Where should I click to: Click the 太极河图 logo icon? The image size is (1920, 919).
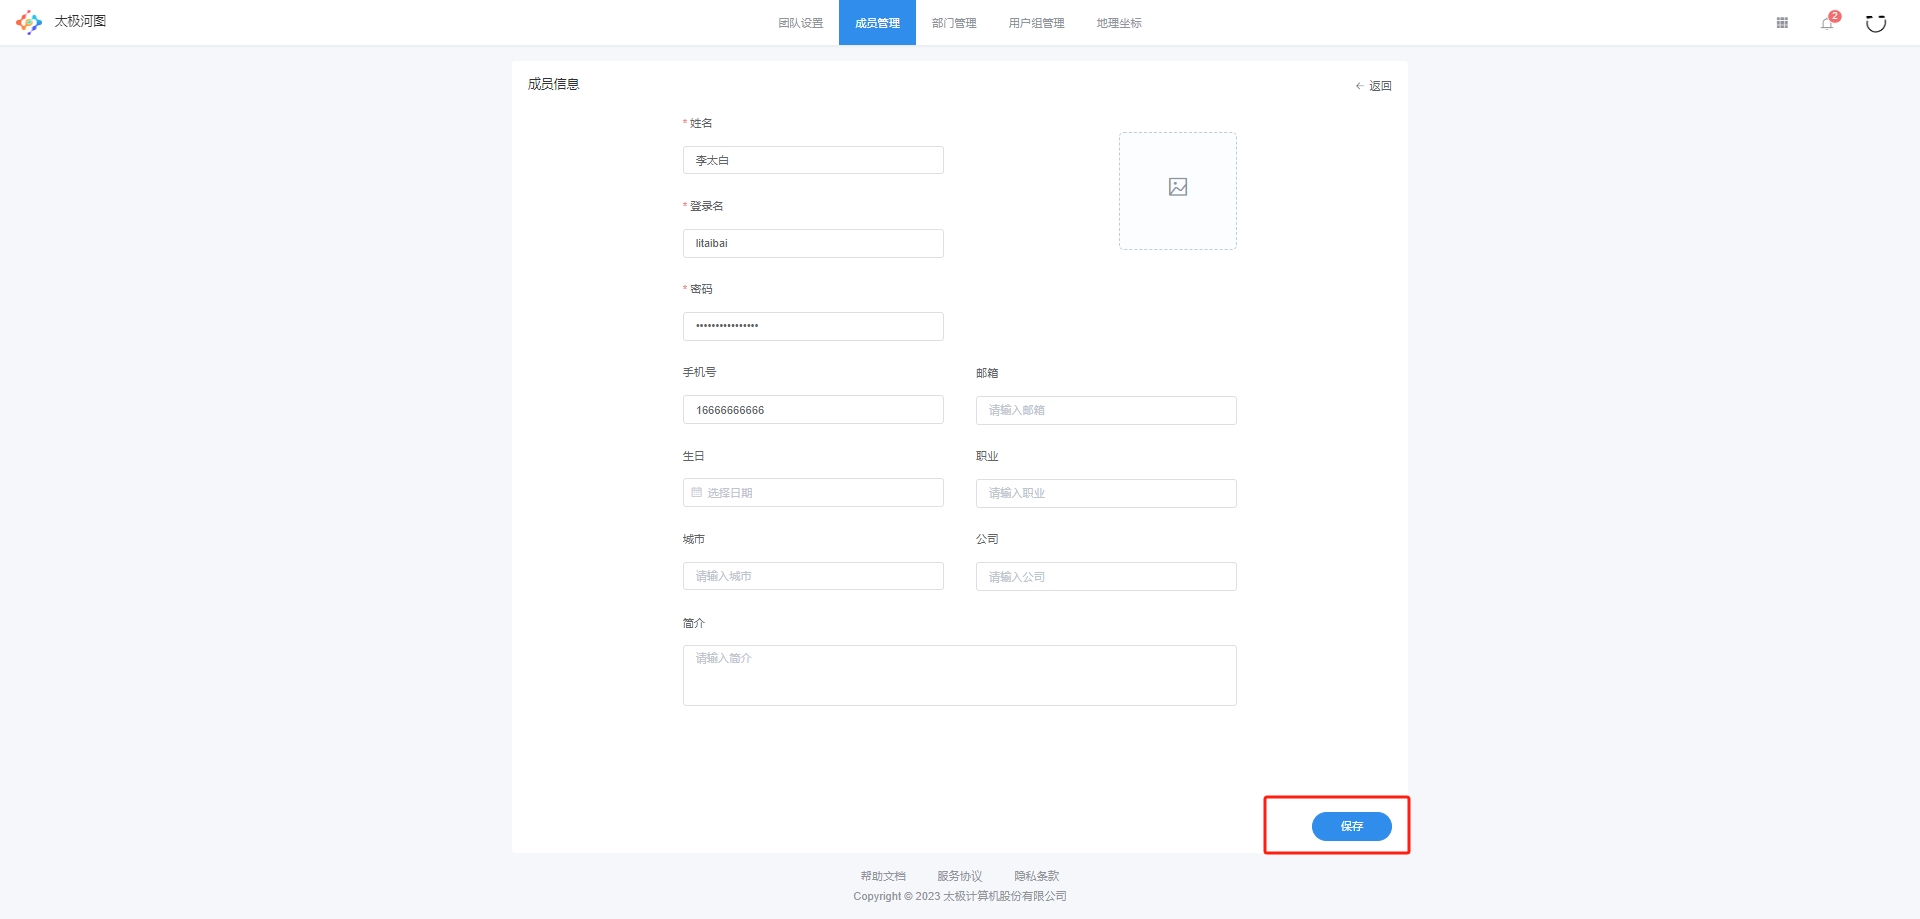coord(29,22)
